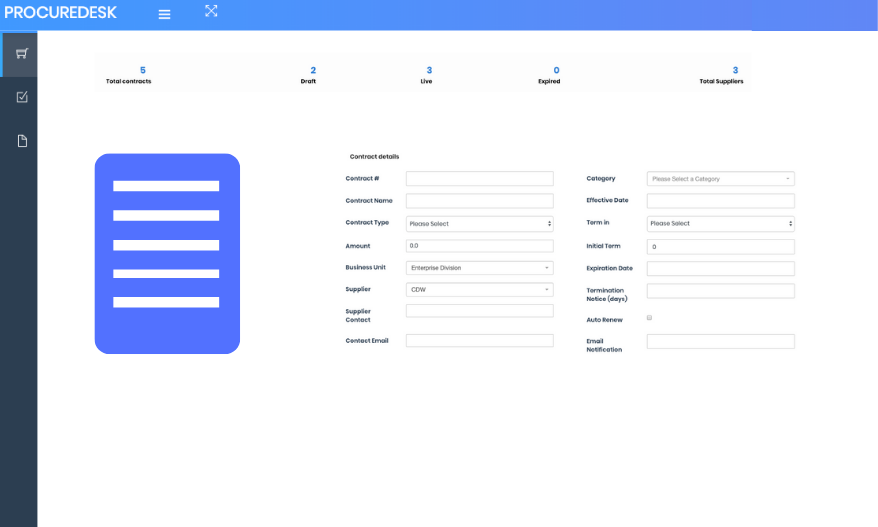Click the Supplier Contact input field
This screenshot has width=878, height=527.
(x=480, y=311)
